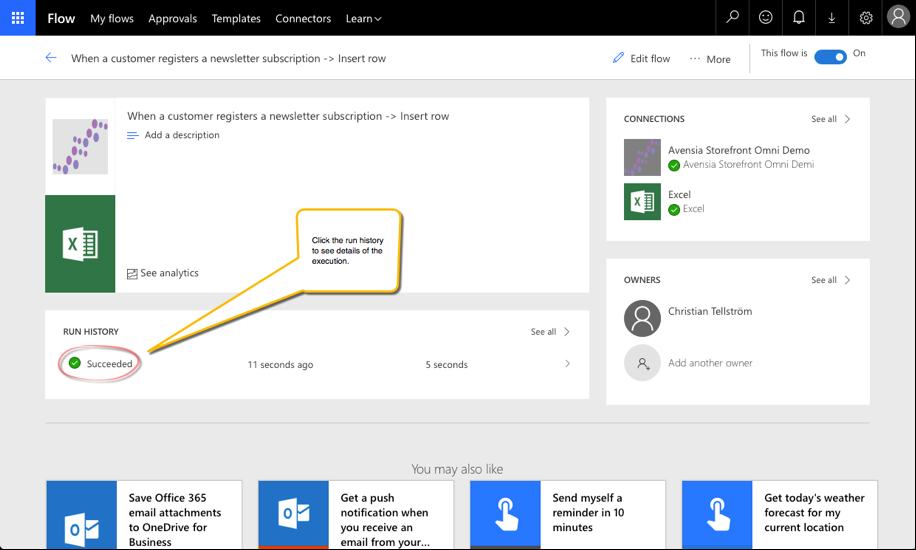The width and height of the screenshot is (916, 550).
Task: Click Add a description link
Action: [x=182, y=135]
